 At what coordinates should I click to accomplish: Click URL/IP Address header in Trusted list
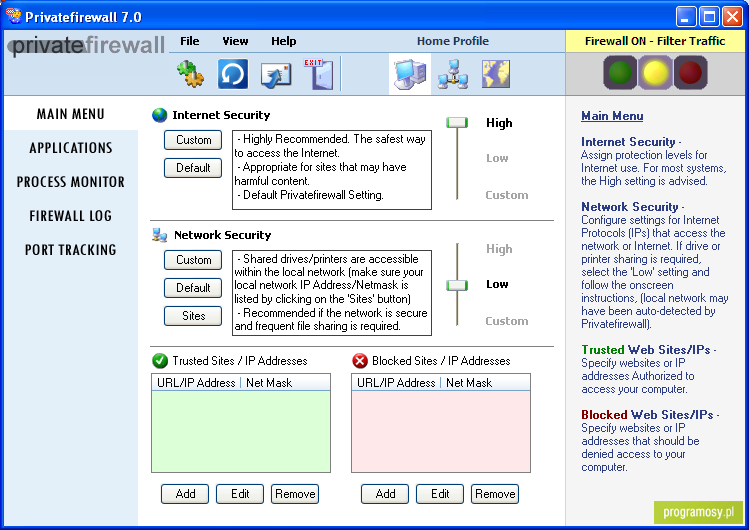pos(196,382)
